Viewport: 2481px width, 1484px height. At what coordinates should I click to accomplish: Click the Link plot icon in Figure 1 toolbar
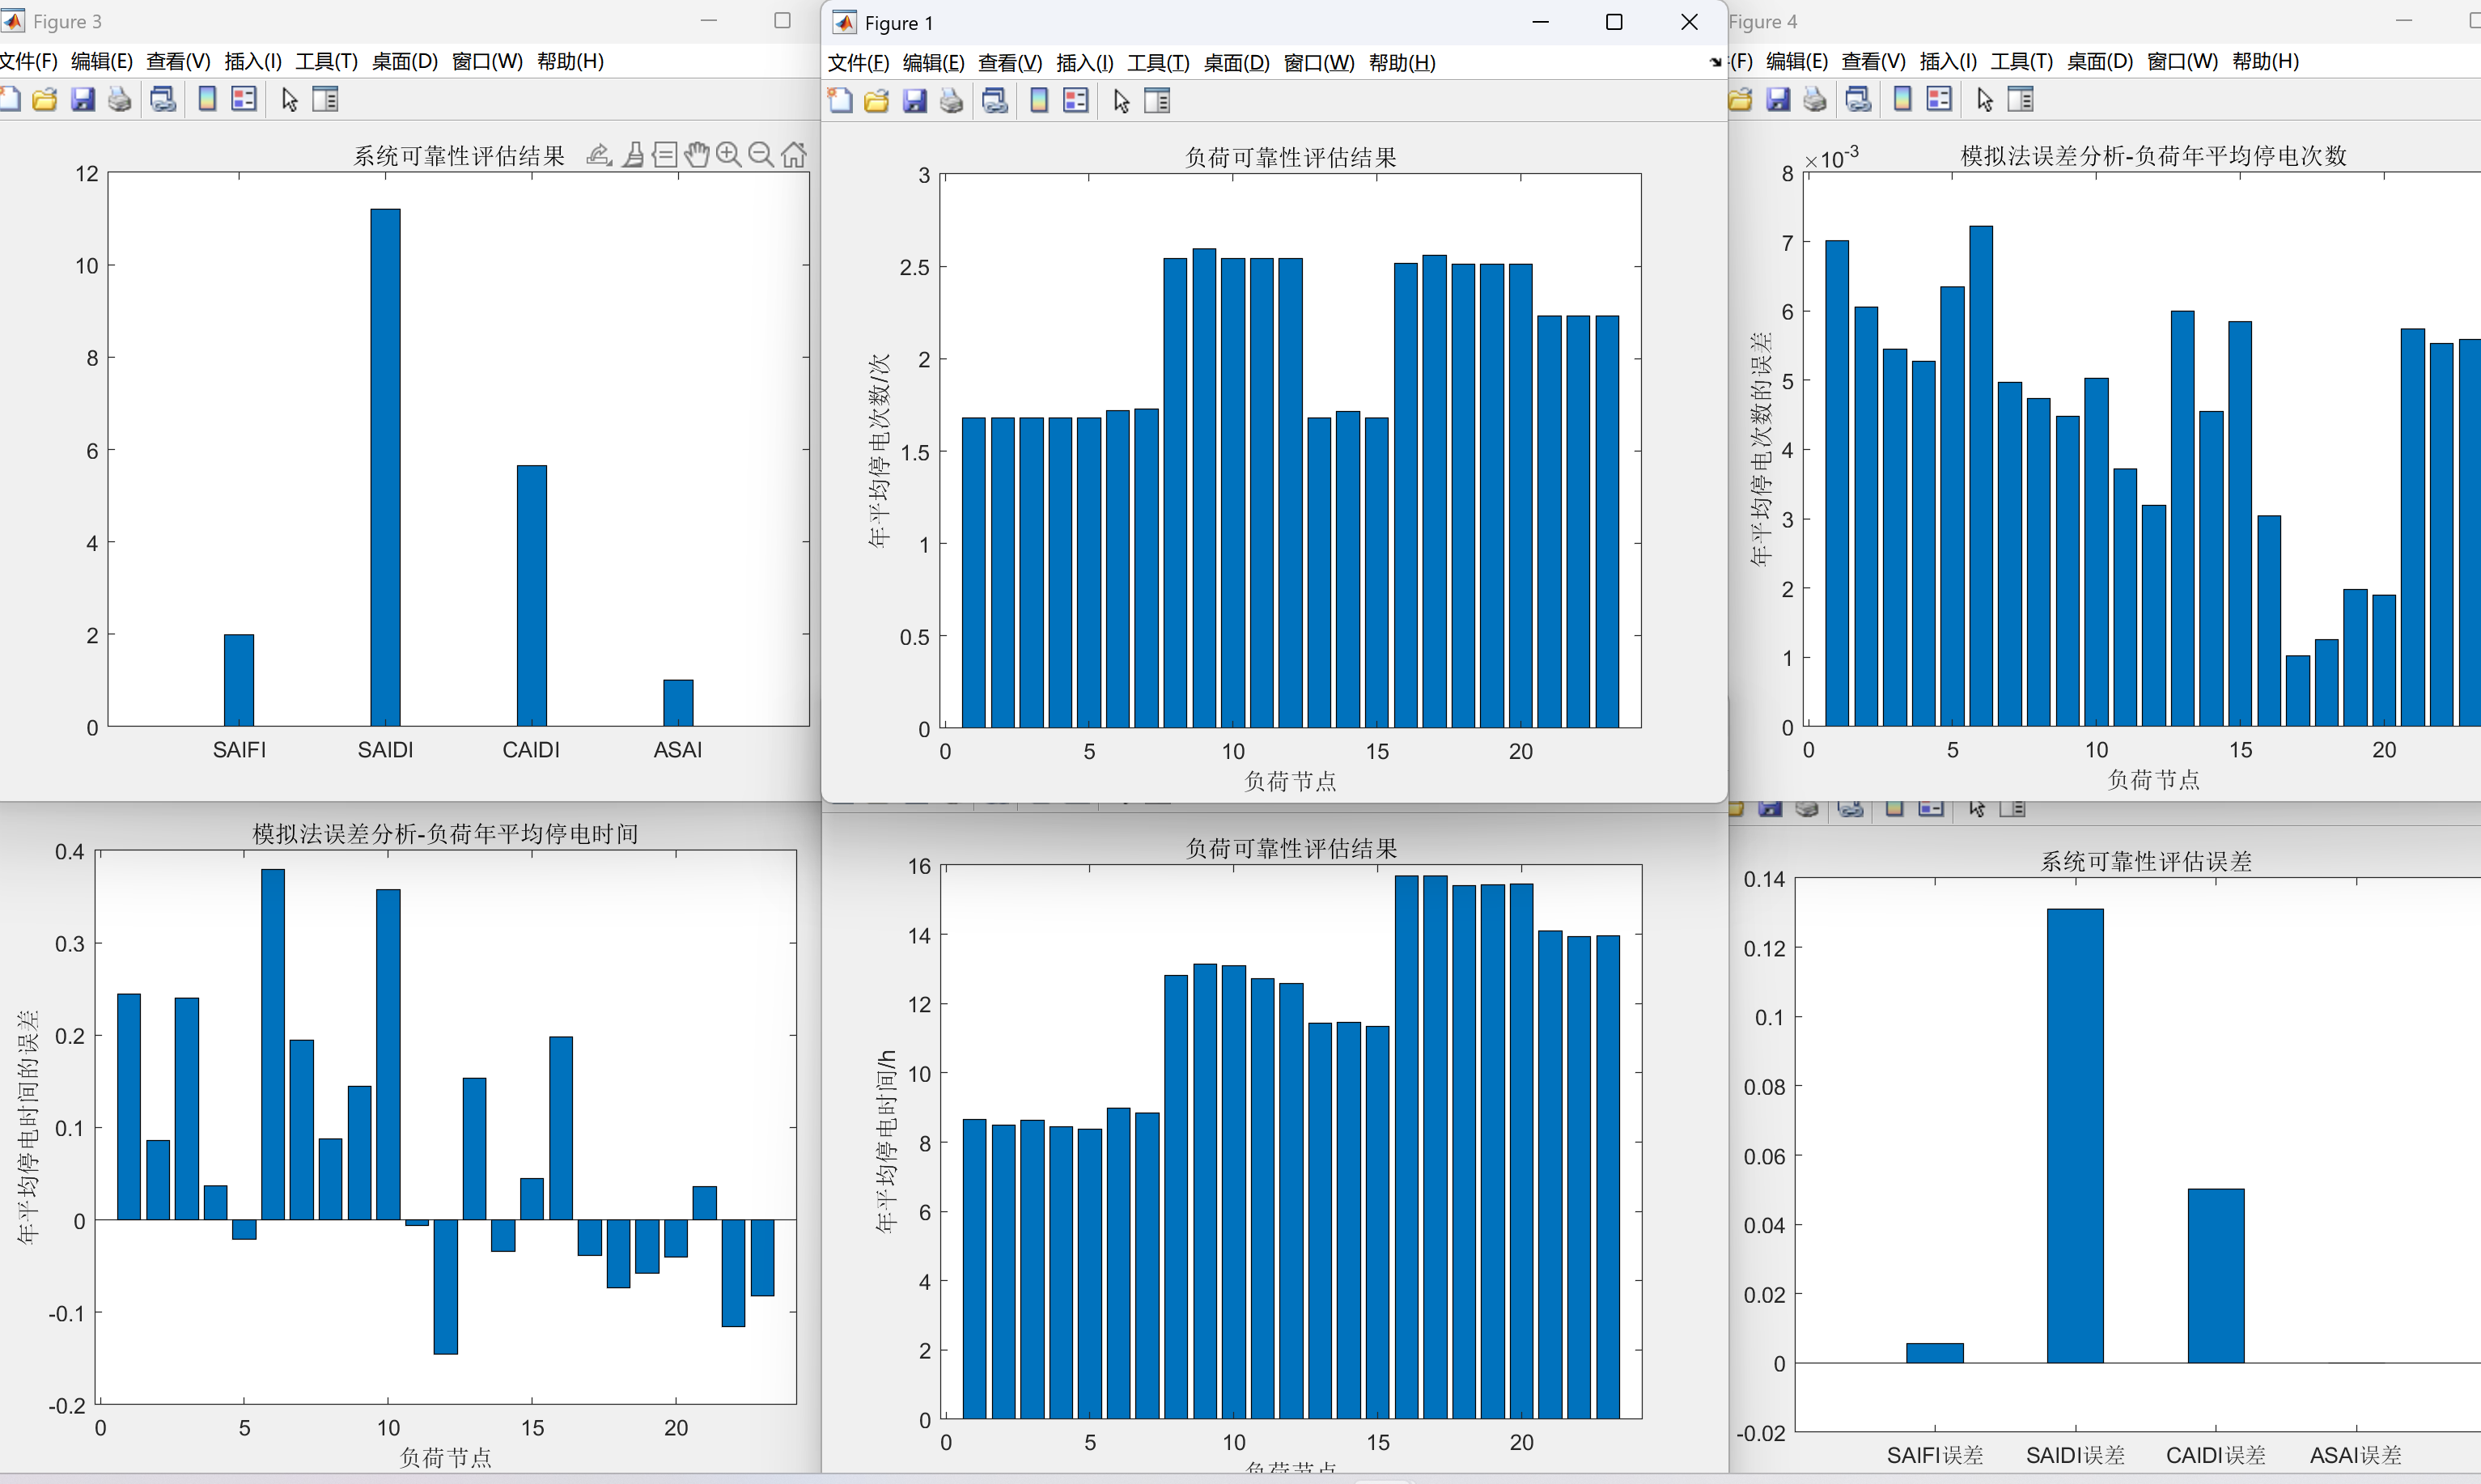click(x=995, y=101)
